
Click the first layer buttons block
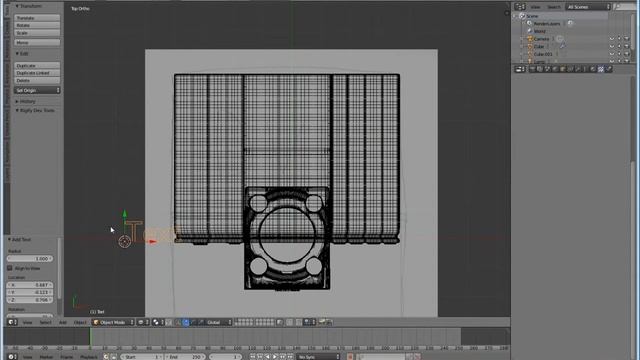(244, 322)
